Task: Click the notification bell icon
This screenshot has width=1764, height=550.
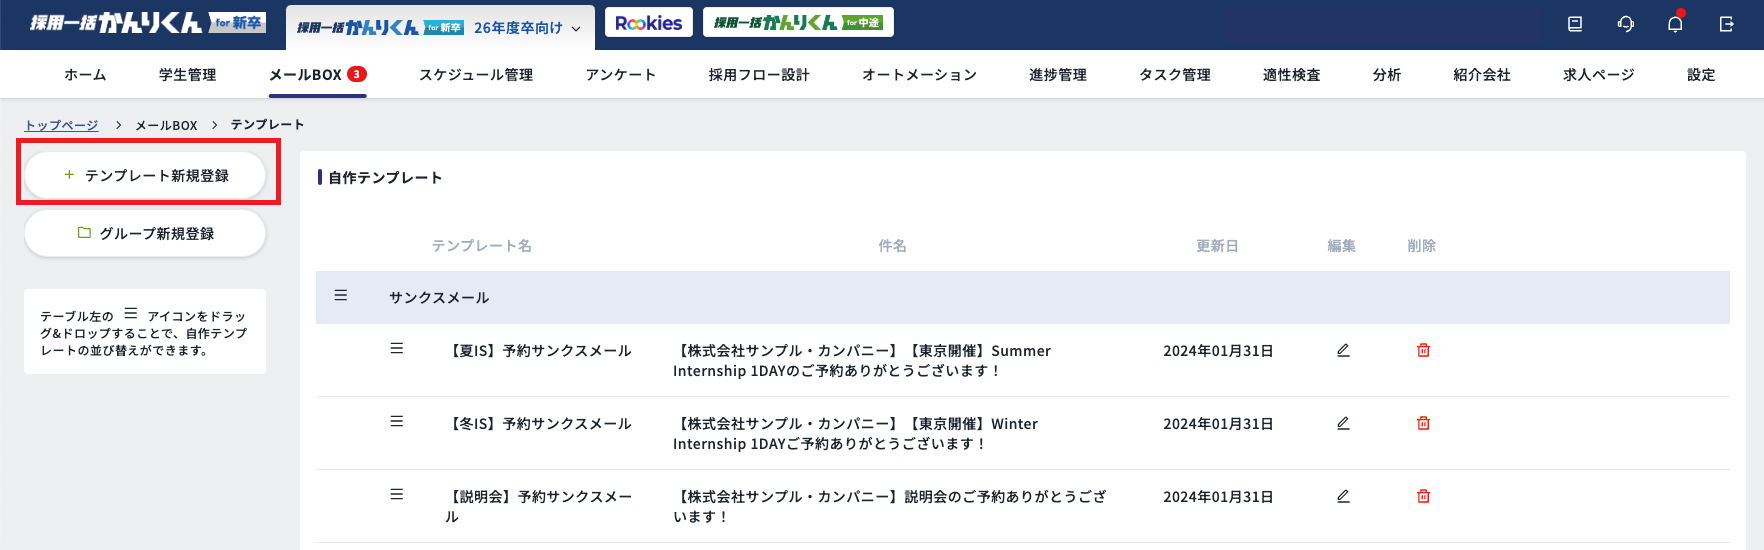Action: (x=1675, y=24)
